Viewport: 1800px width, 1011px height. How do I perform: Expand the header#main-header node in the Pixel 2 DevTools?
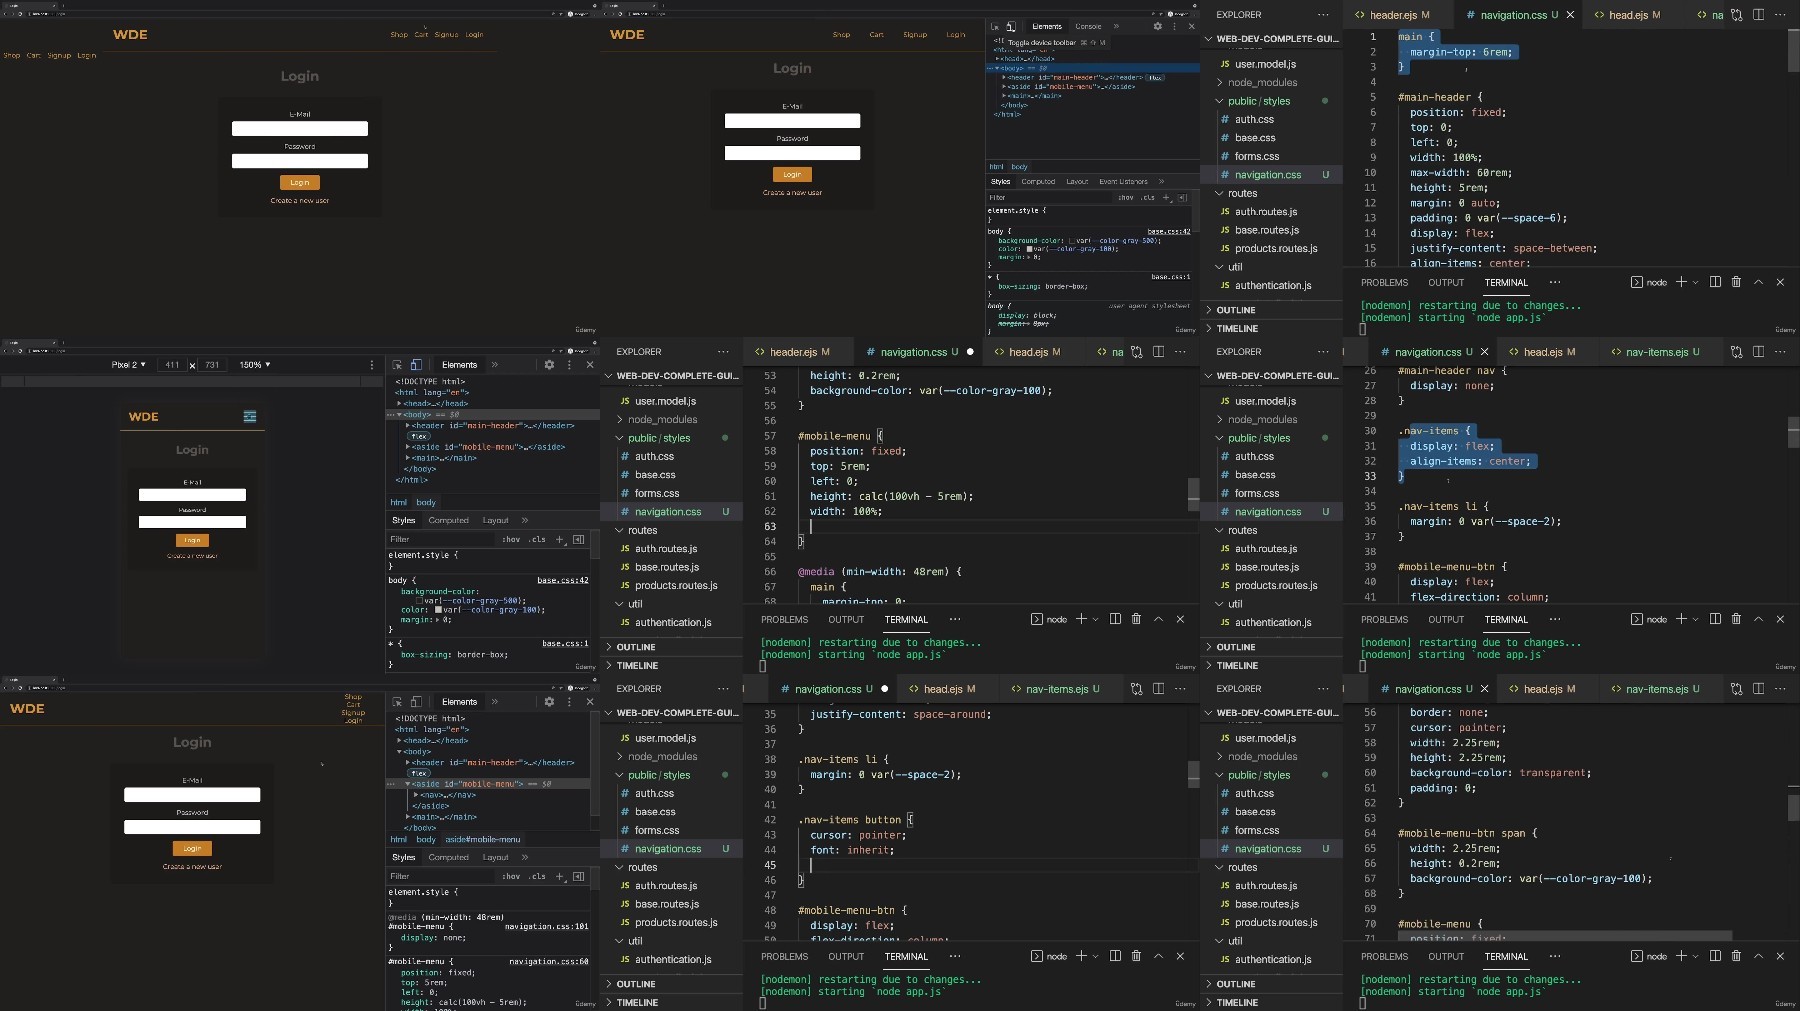[408, 426]
